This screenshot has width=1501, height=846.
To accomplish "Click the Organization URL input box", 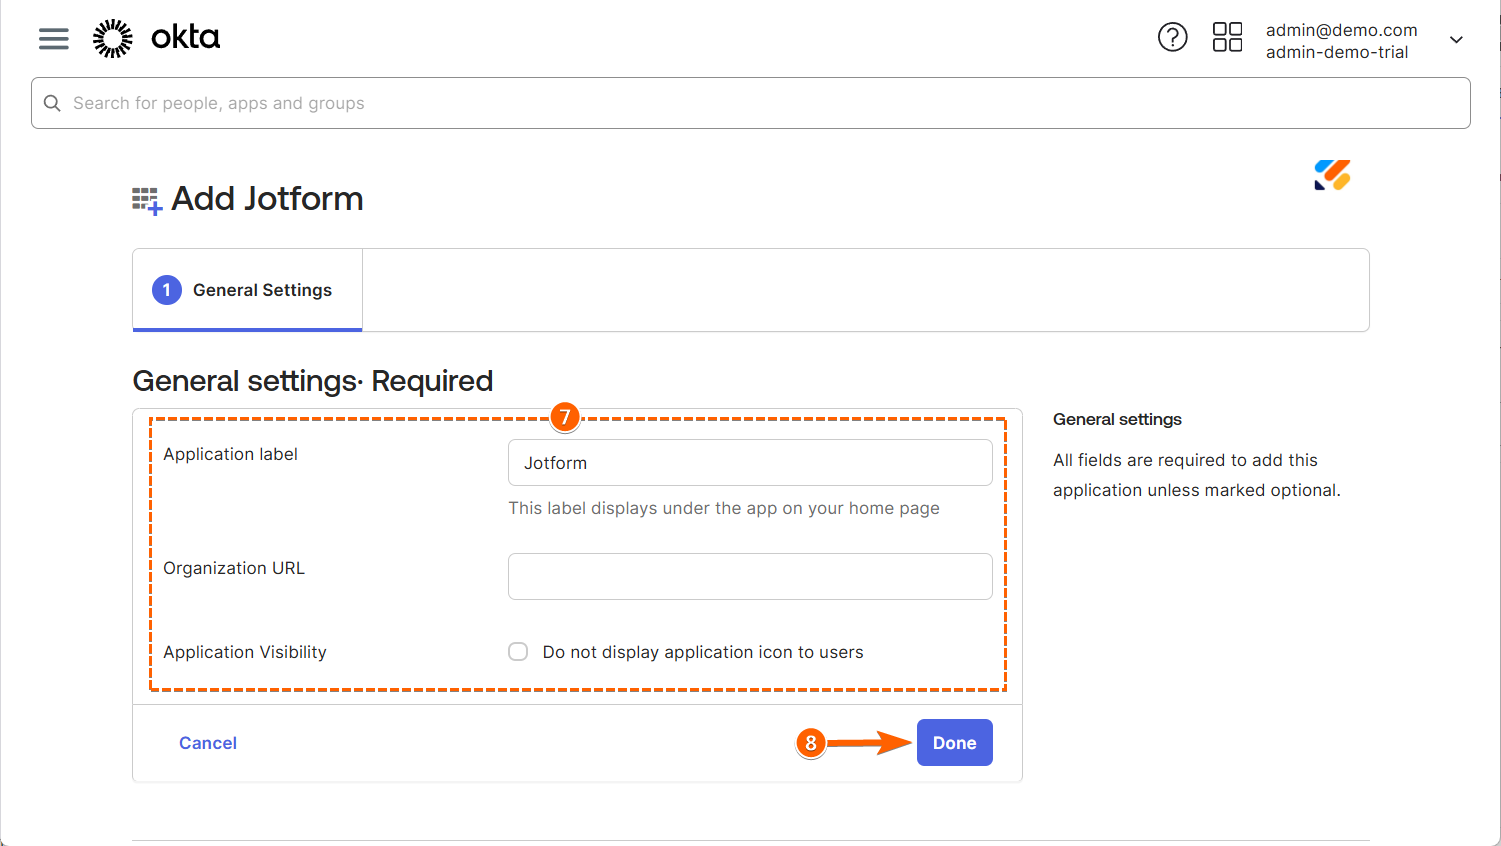I will (x=750, y=577).
